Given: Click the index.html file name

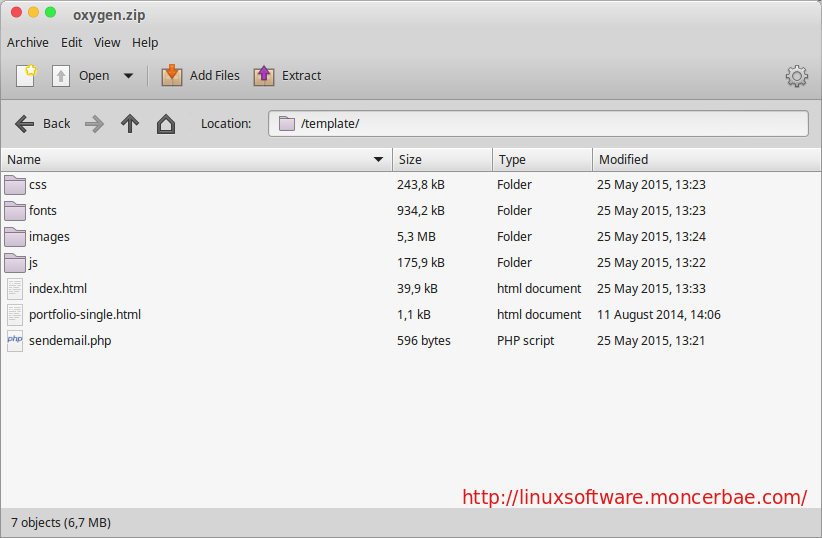Looking at the screenshot, I should click(58, 288).
